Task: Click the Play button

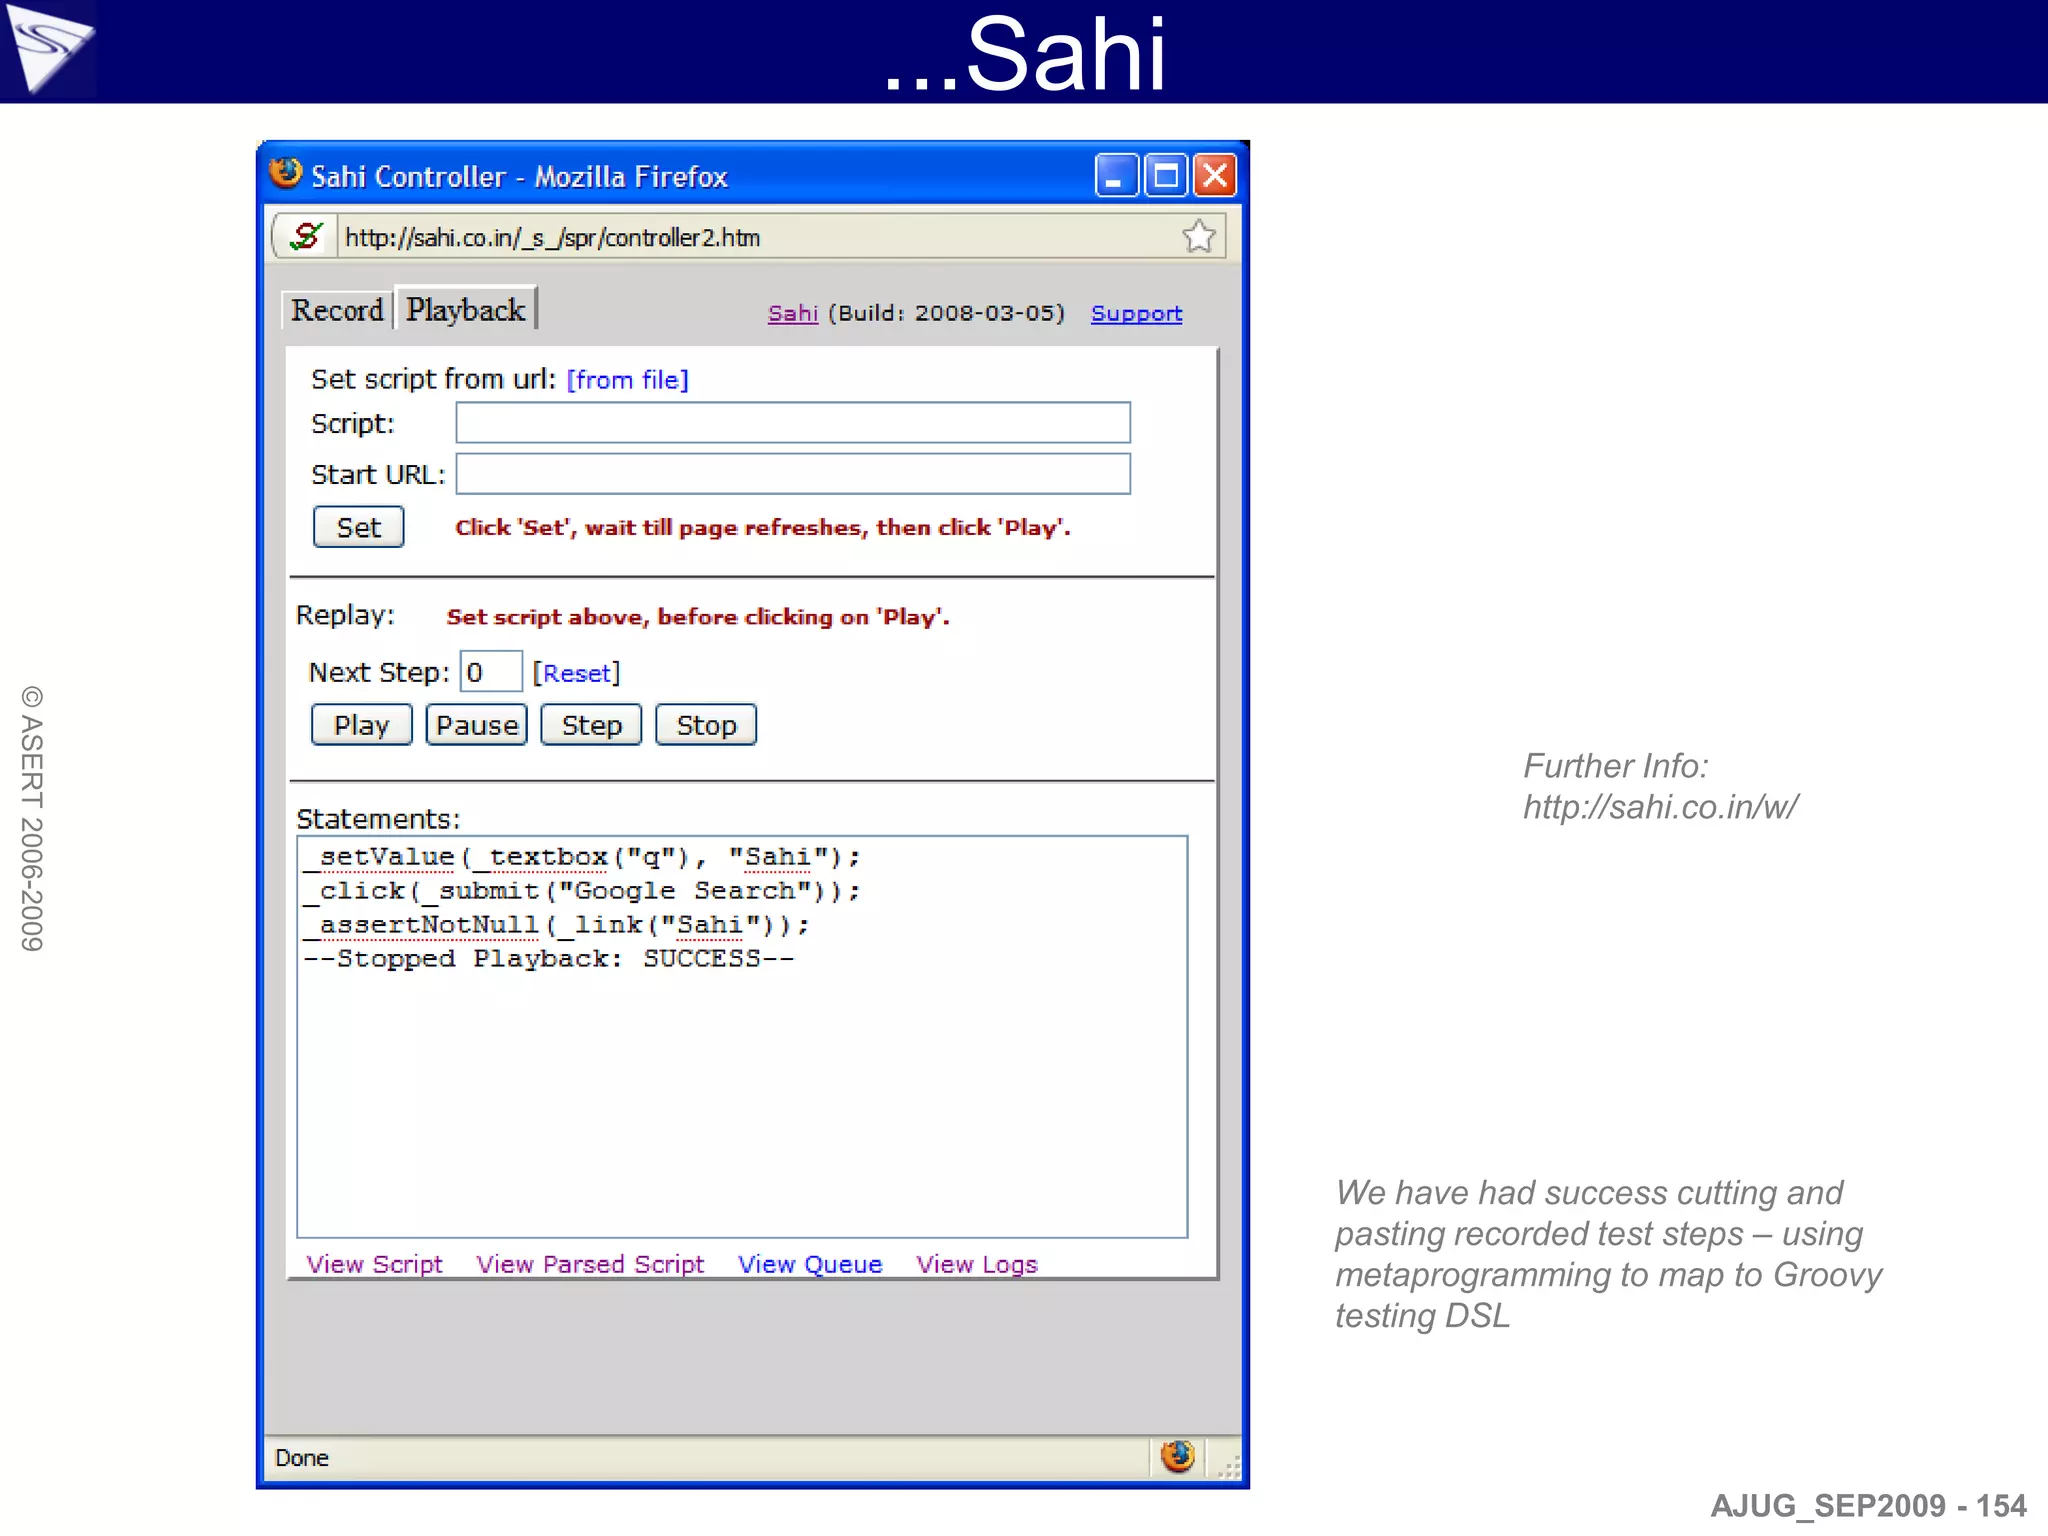Action: (361, 725)
